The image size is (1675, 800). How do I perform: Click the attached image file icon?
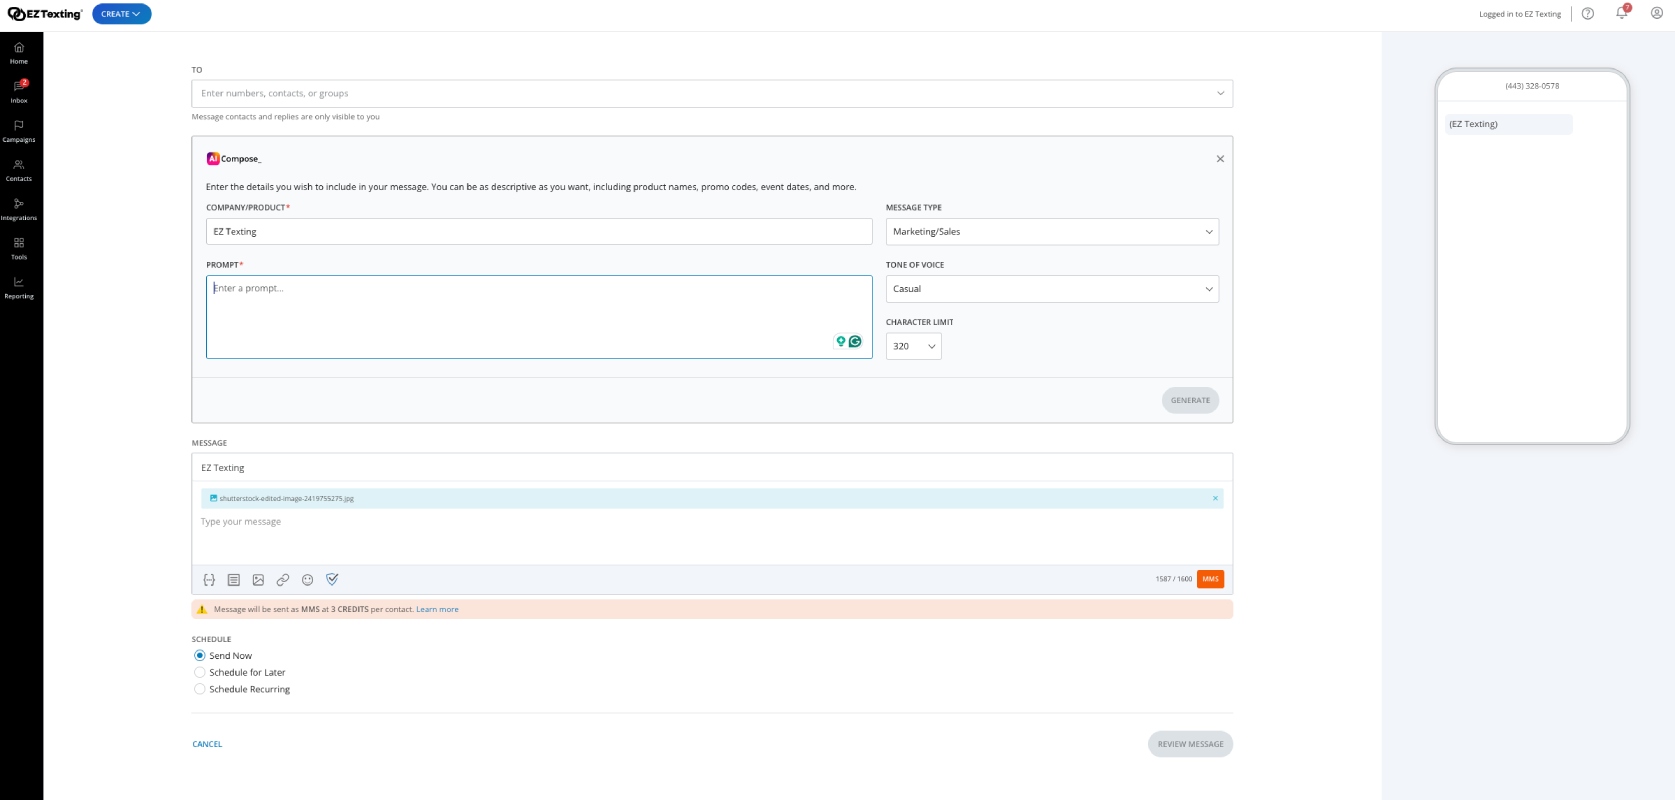coord(213,498)
